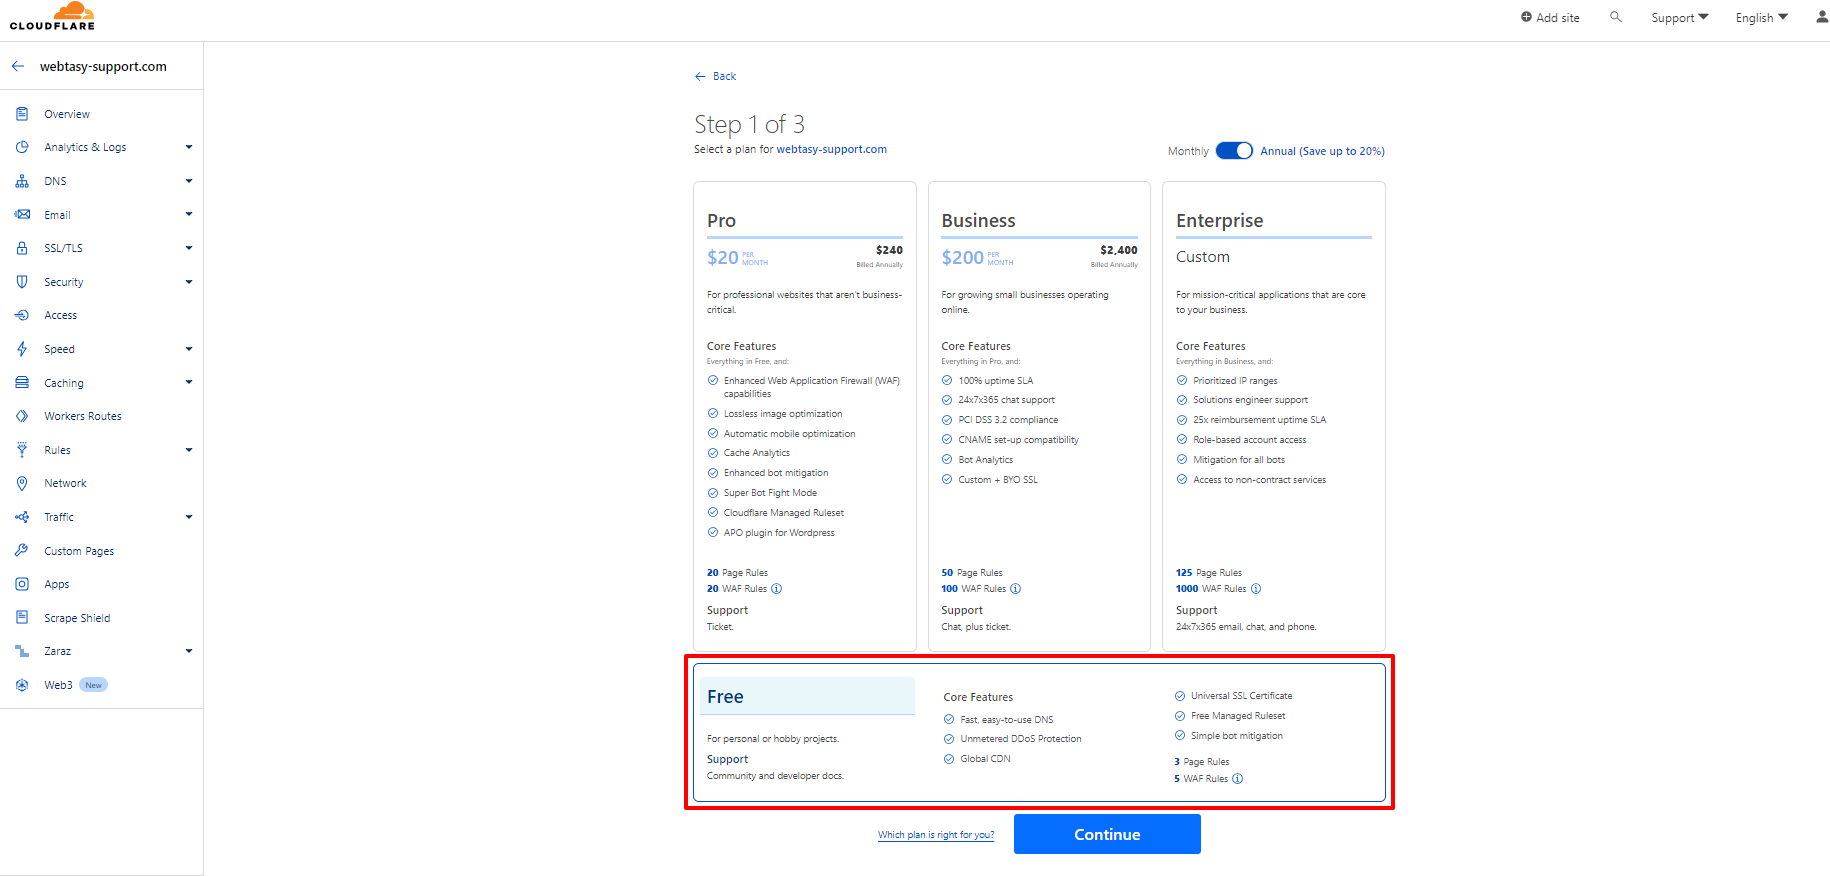Click the Apps sidebar icon

(x=22, y=584)
